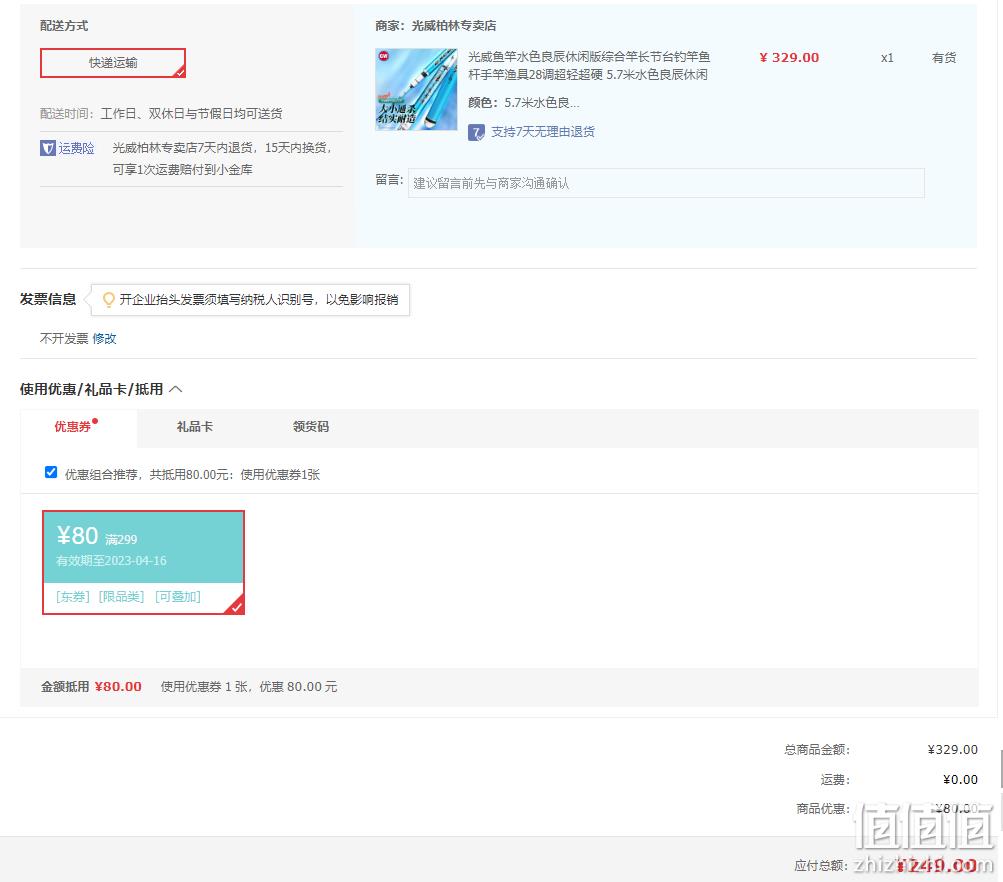Viewport: 1003px width, 882px height.
Task: Click the 运费险 shield icon
Action: pos(48,148)
